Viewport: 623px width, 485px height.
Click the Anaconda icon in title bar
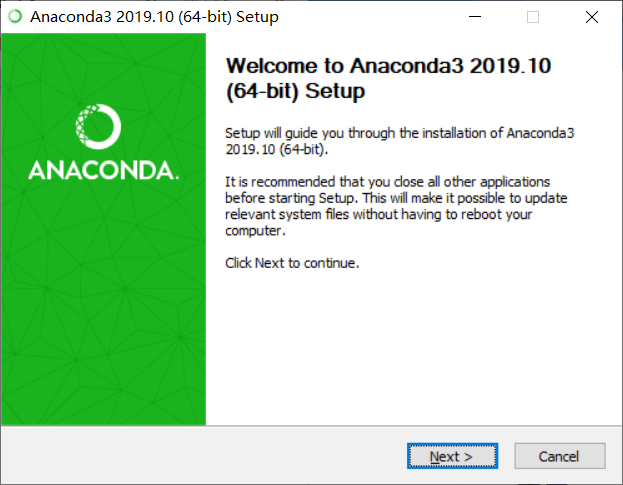[x=14, y=17]
